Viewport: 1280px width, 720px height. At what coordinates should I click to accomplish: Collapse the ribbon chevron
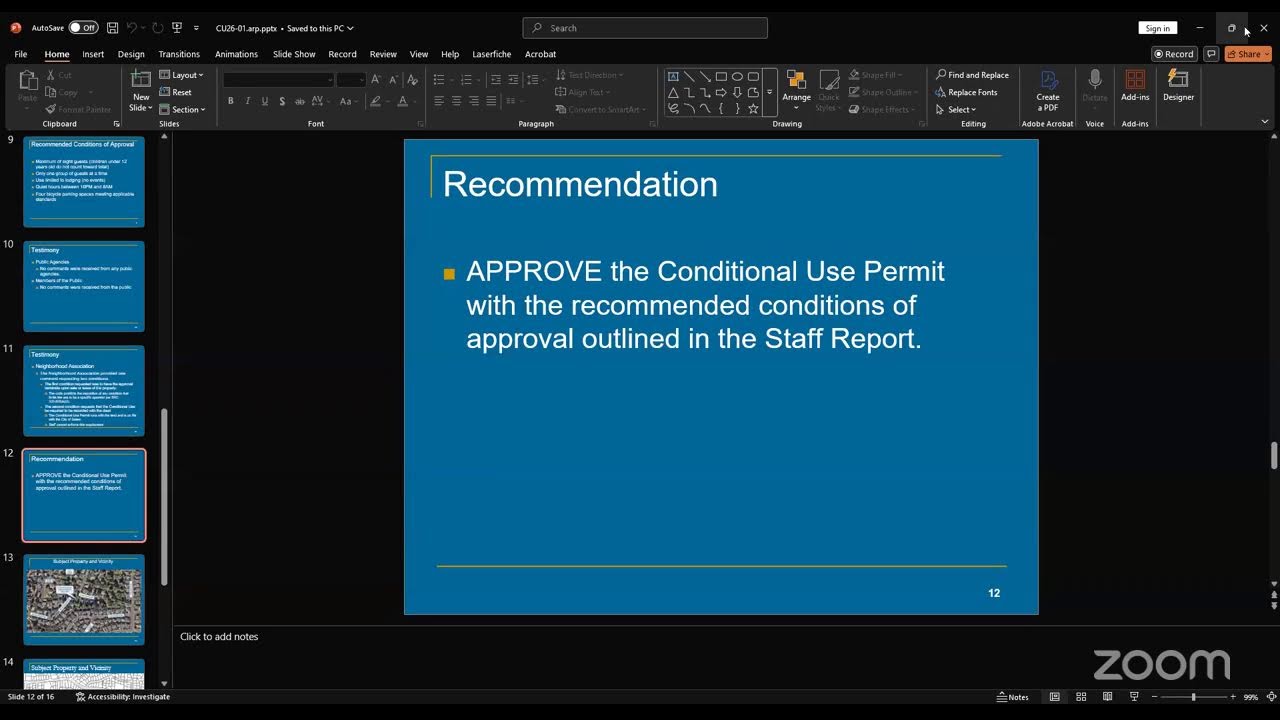(x=1265, y=122)
